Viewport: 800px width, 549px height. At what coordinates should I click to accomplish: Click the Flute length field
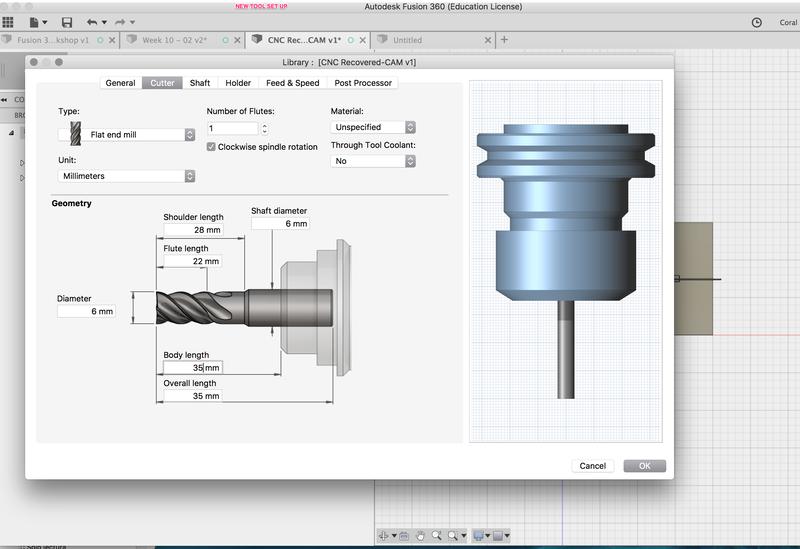(192, 261)
